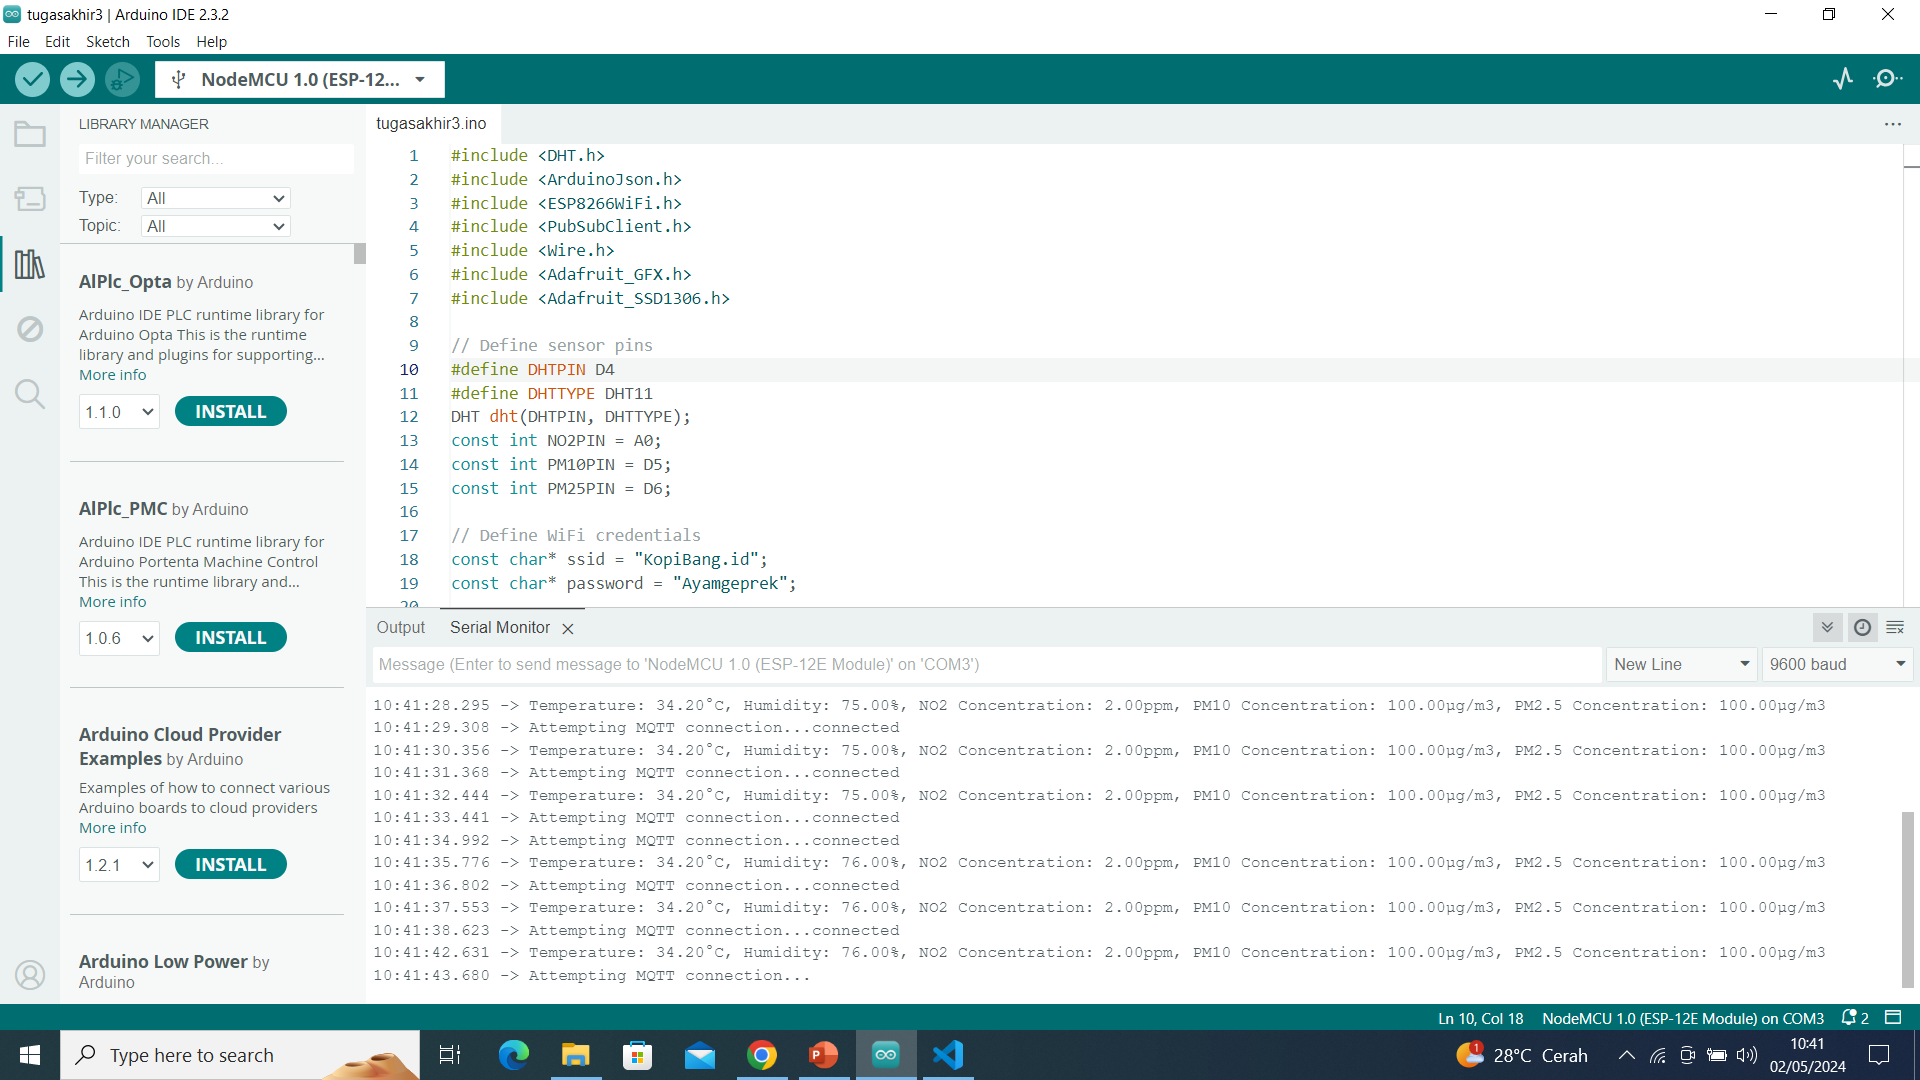Viewport: 1920px width, 1080px height.
Task: Open the Tools menu
Action: click(x=163, y=42)
